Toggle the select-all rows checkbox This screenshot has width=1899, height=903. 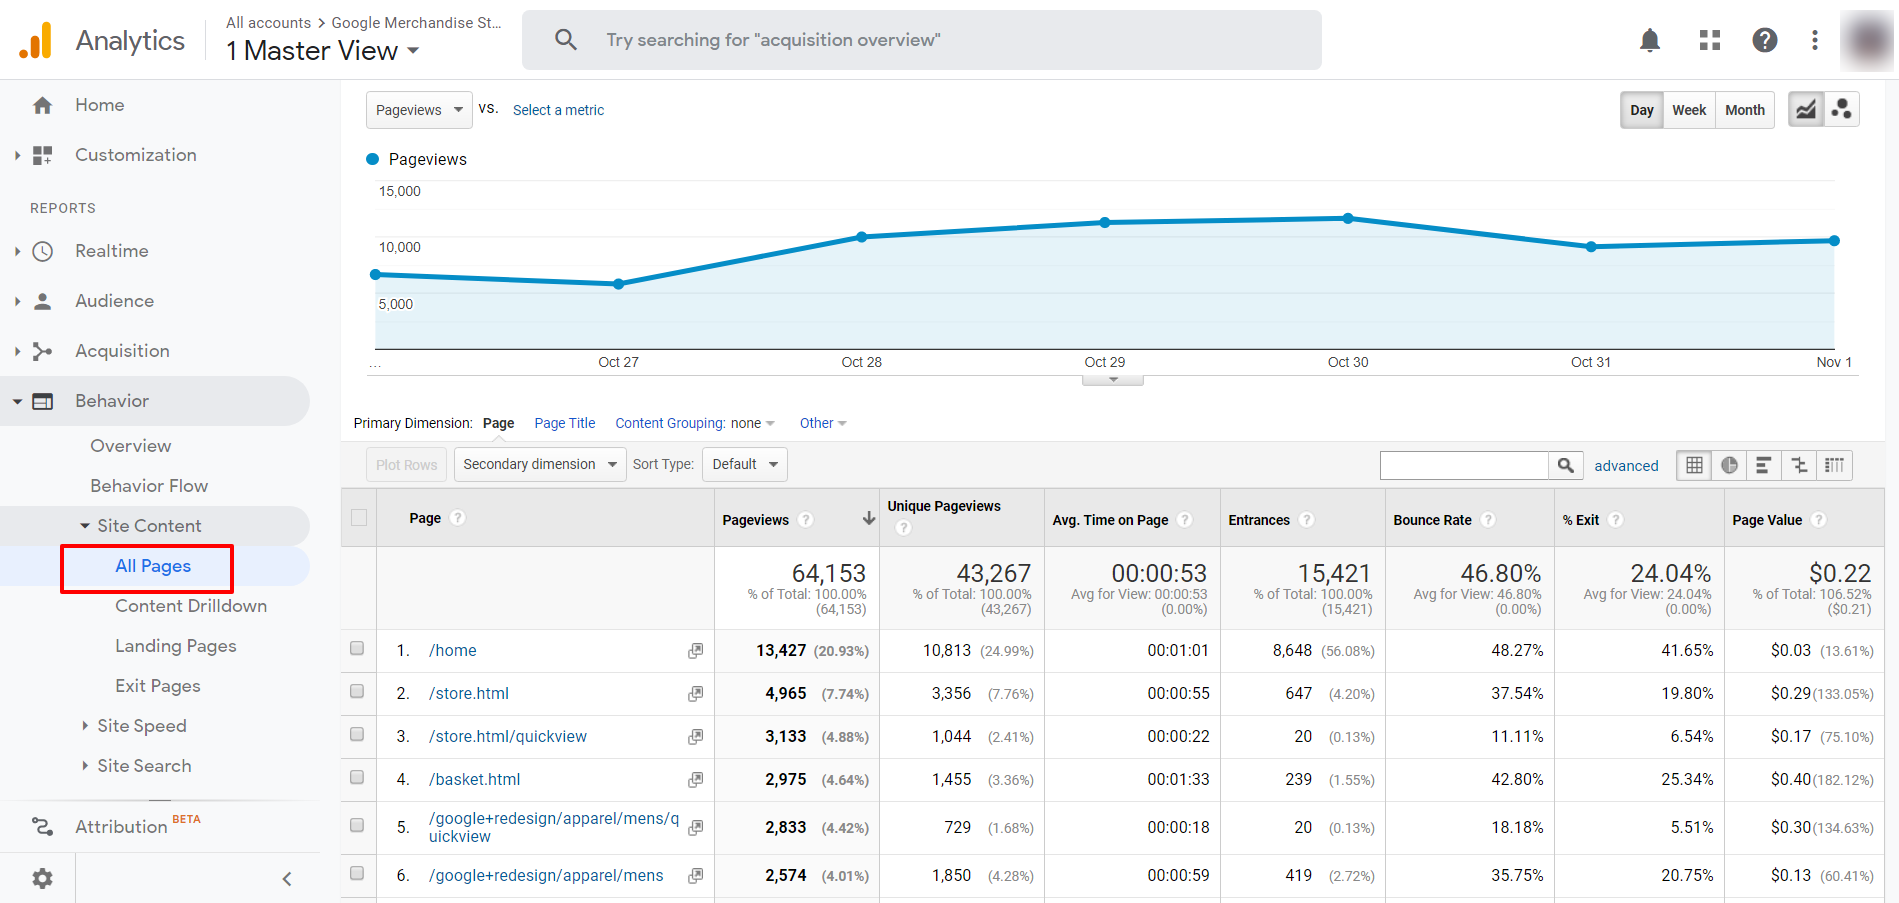click(x=359, y=517)
